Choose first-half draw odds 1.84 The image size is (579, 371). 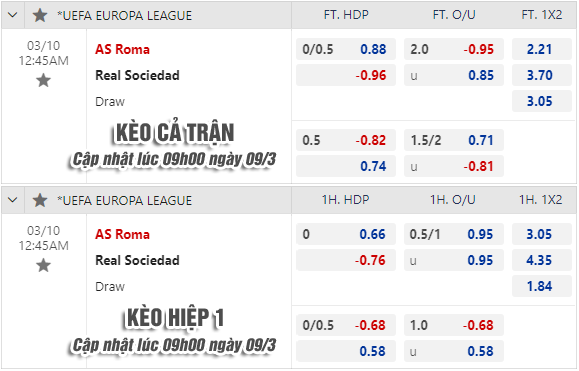(542, 286)
